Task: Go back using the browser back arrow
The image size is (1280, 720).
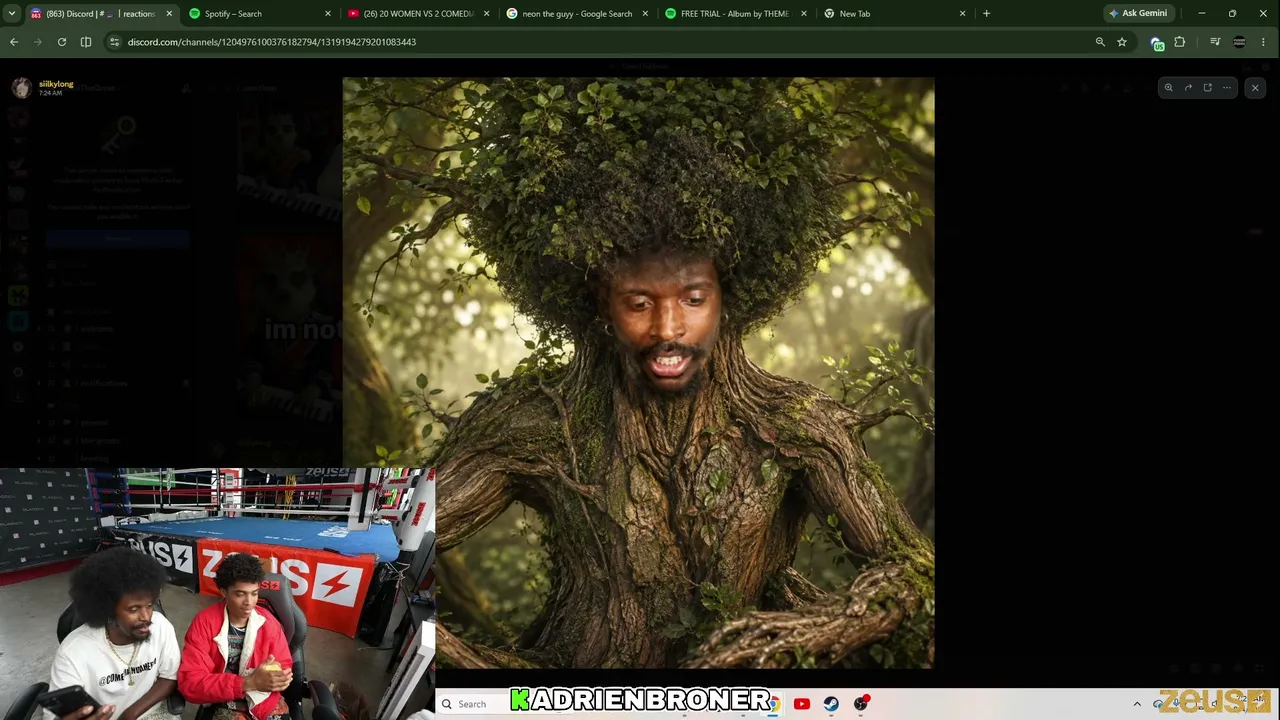Action: 14,42
